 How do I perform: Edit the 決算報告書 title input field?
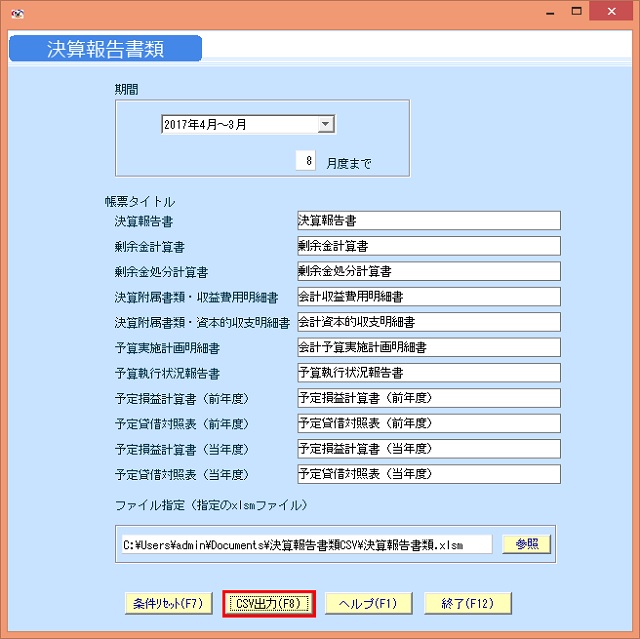[x=429, y=221]
